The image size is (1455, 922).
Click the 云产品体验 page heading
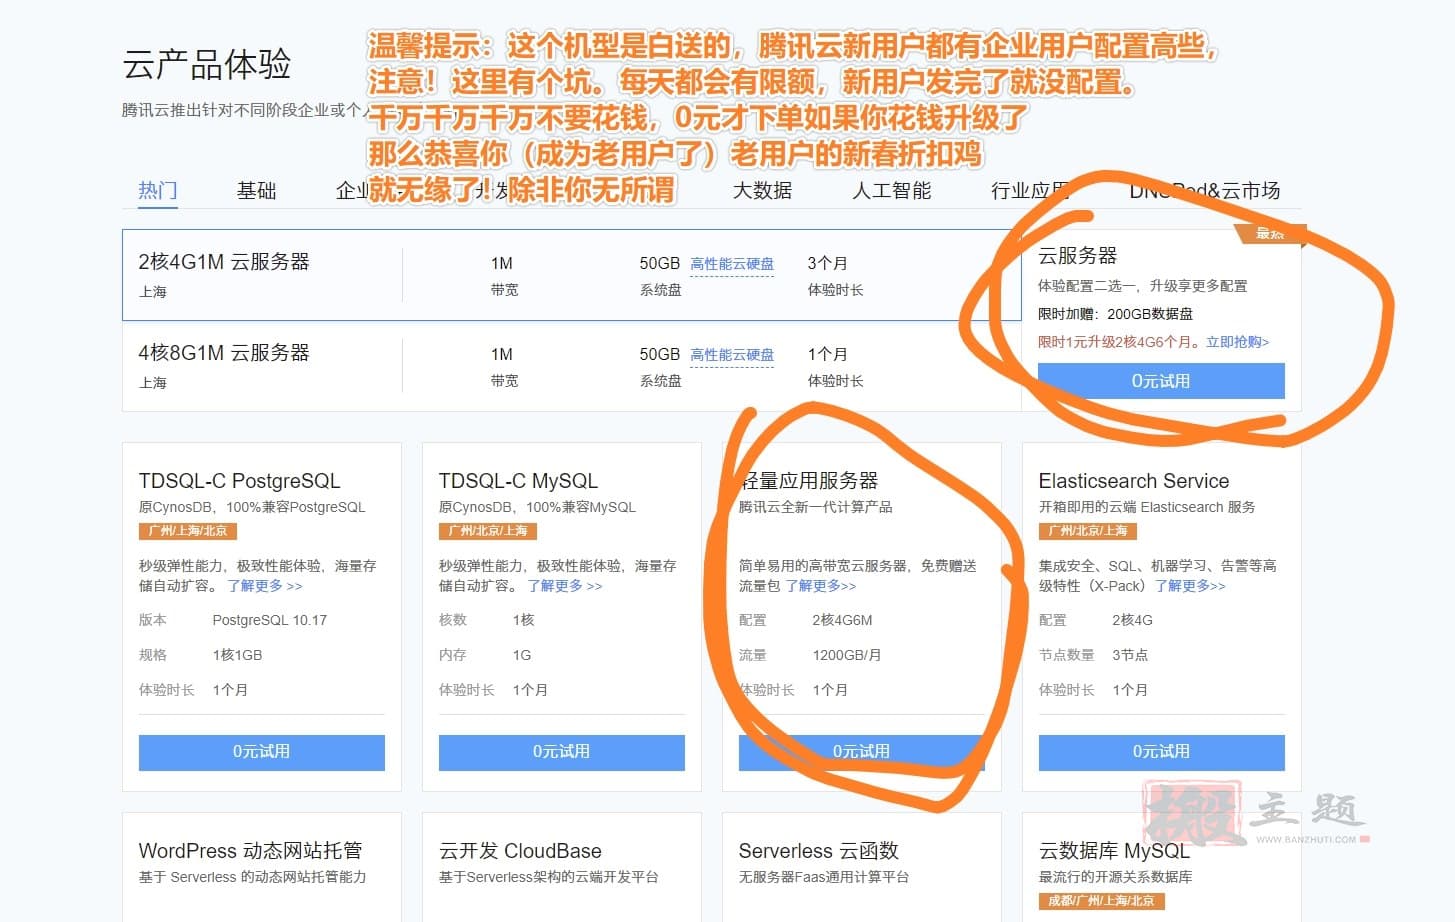coord(206,64)
